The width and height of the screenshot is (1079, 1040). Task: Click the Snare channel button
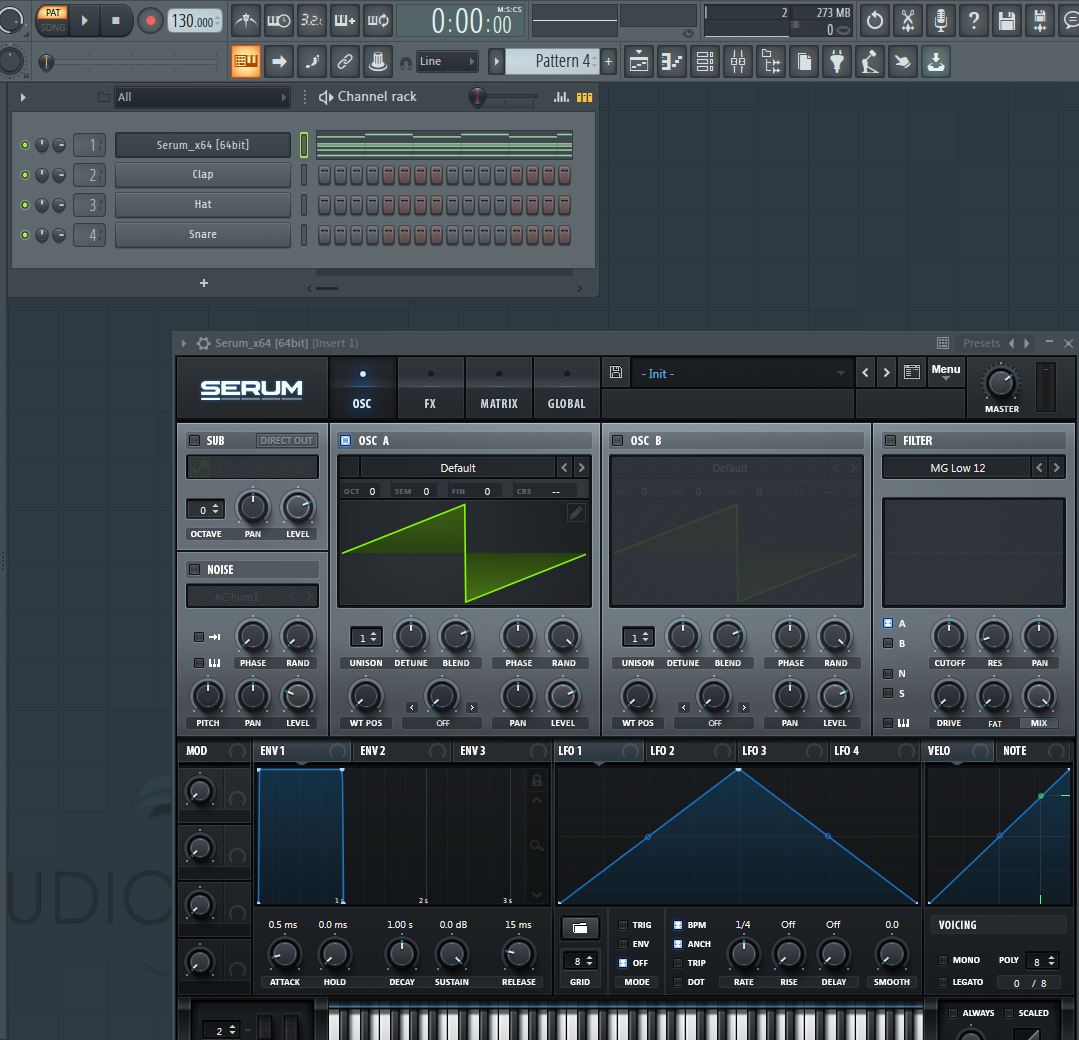[x=202, y=235]
